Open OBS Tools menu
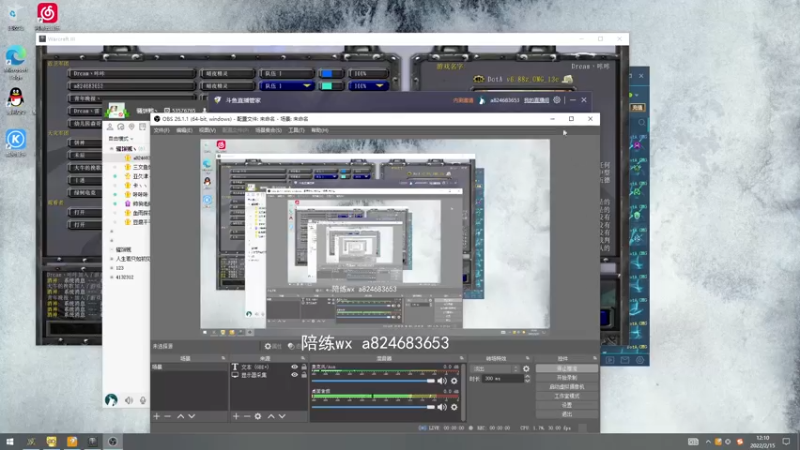This screenshot has width=800, height=450. 296,131
